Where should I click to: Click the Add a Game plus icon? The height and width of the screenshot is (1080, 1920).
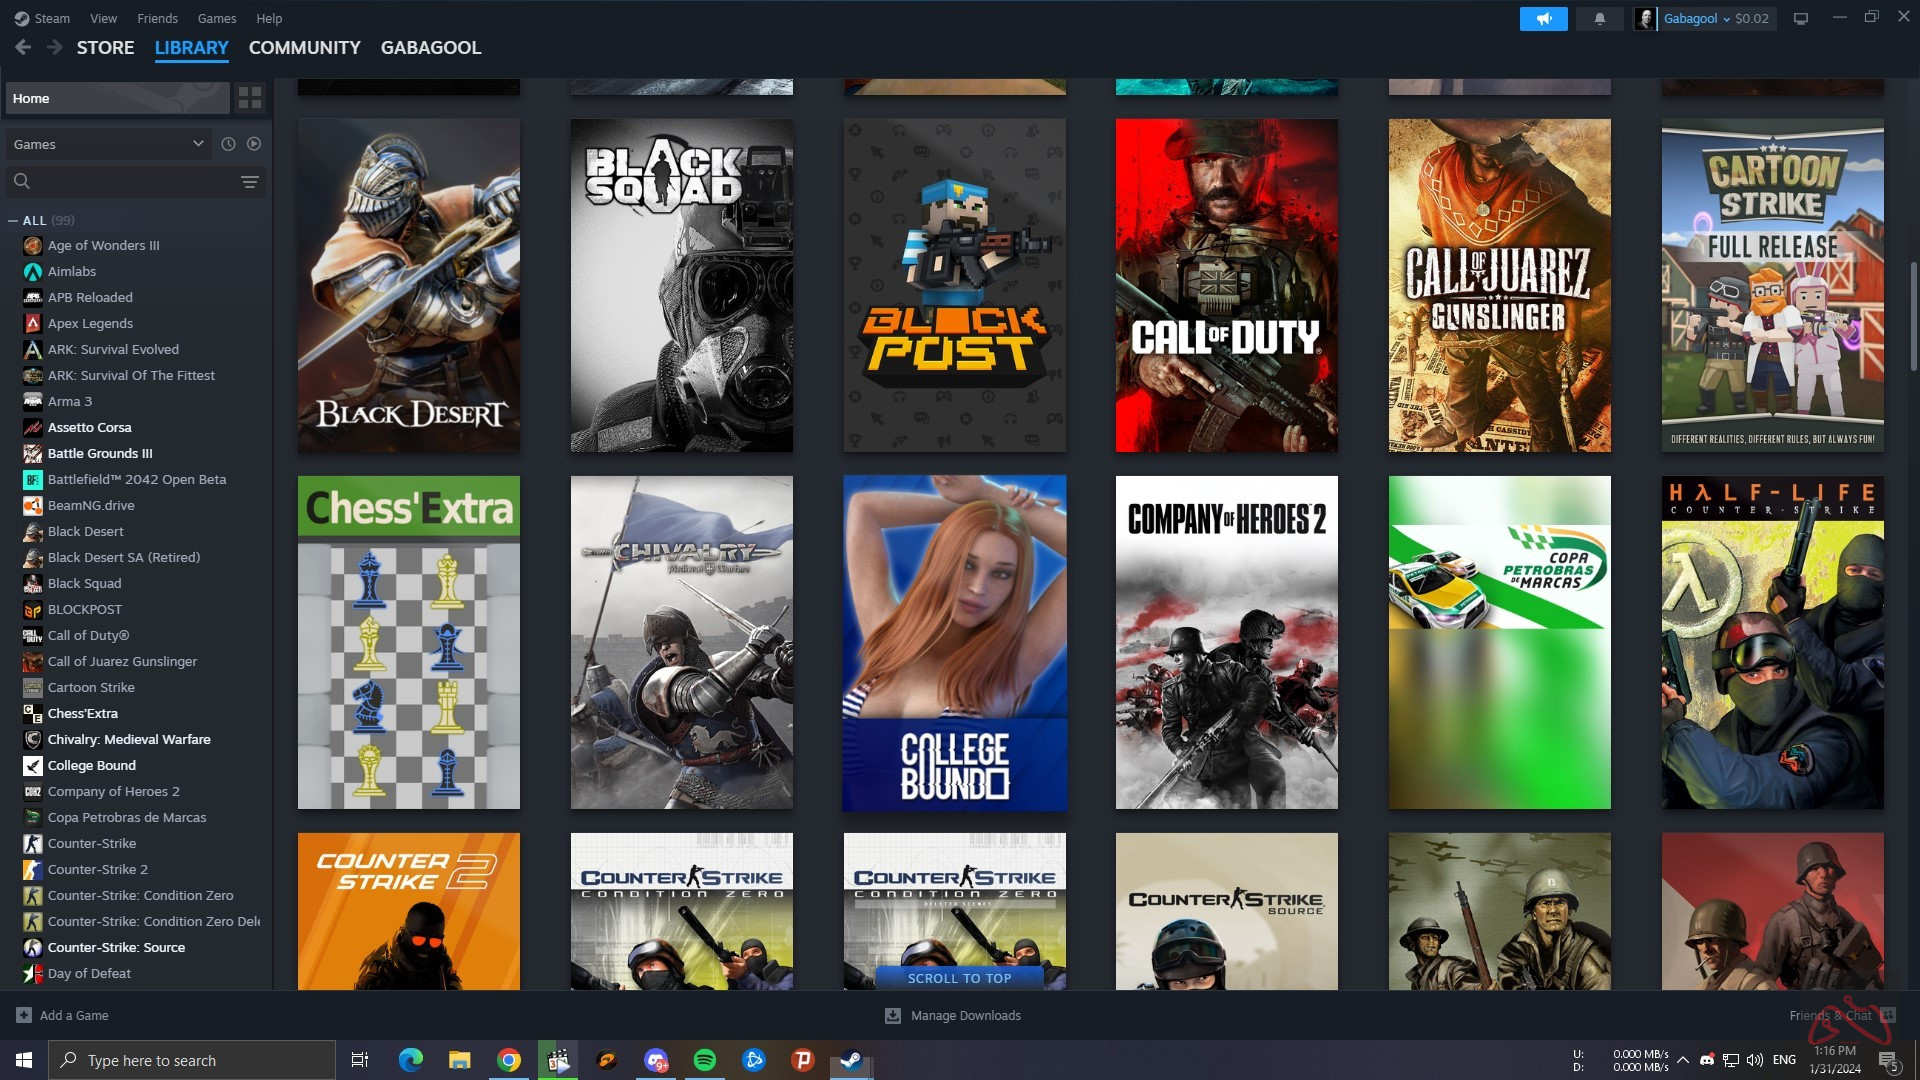click(x=24, y=1015)
